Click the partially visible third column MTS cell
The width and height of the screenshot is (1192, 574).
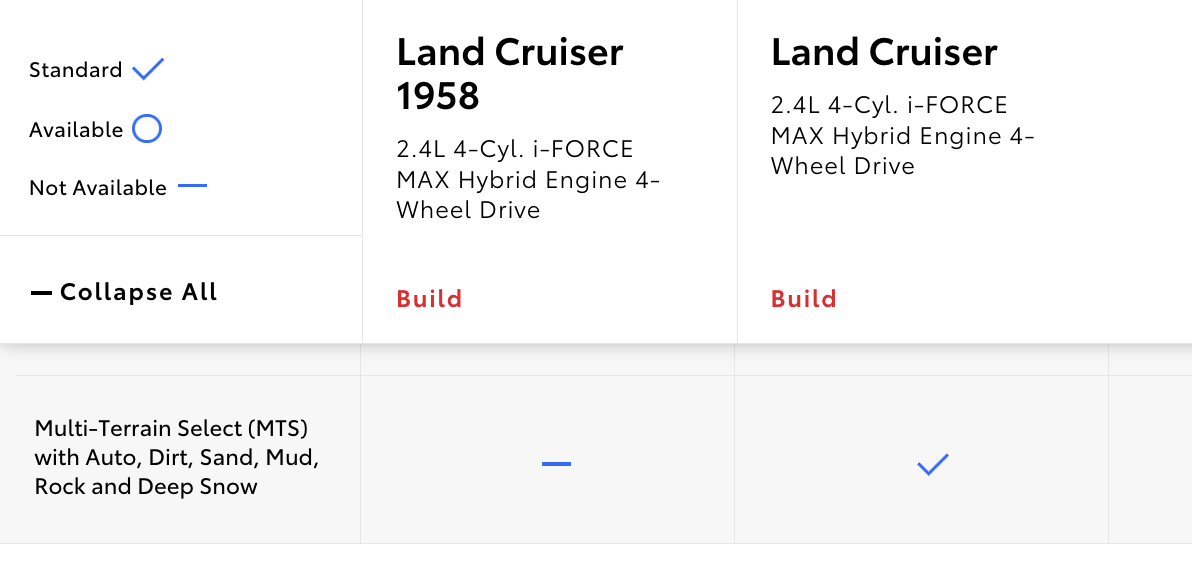tap(1150, 459)
